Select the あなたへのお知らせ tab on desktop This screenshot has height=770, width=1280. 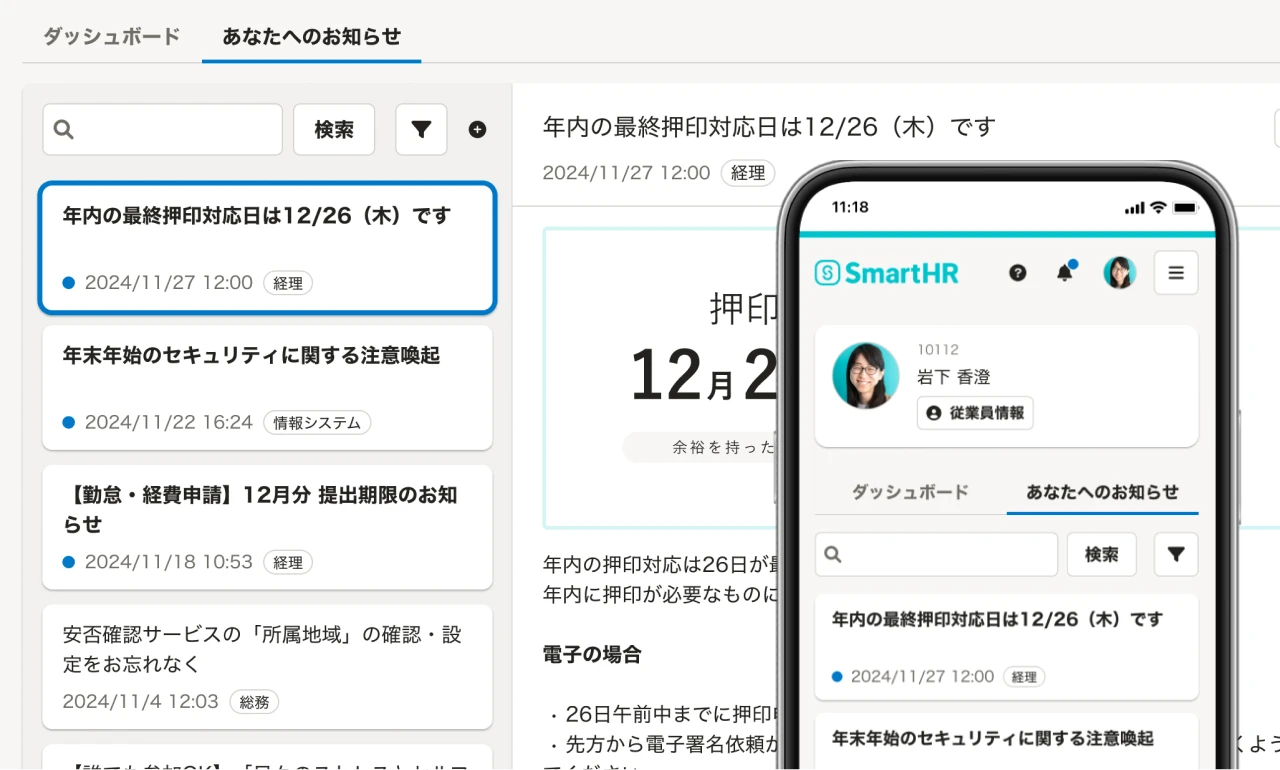tap(311, 36)
